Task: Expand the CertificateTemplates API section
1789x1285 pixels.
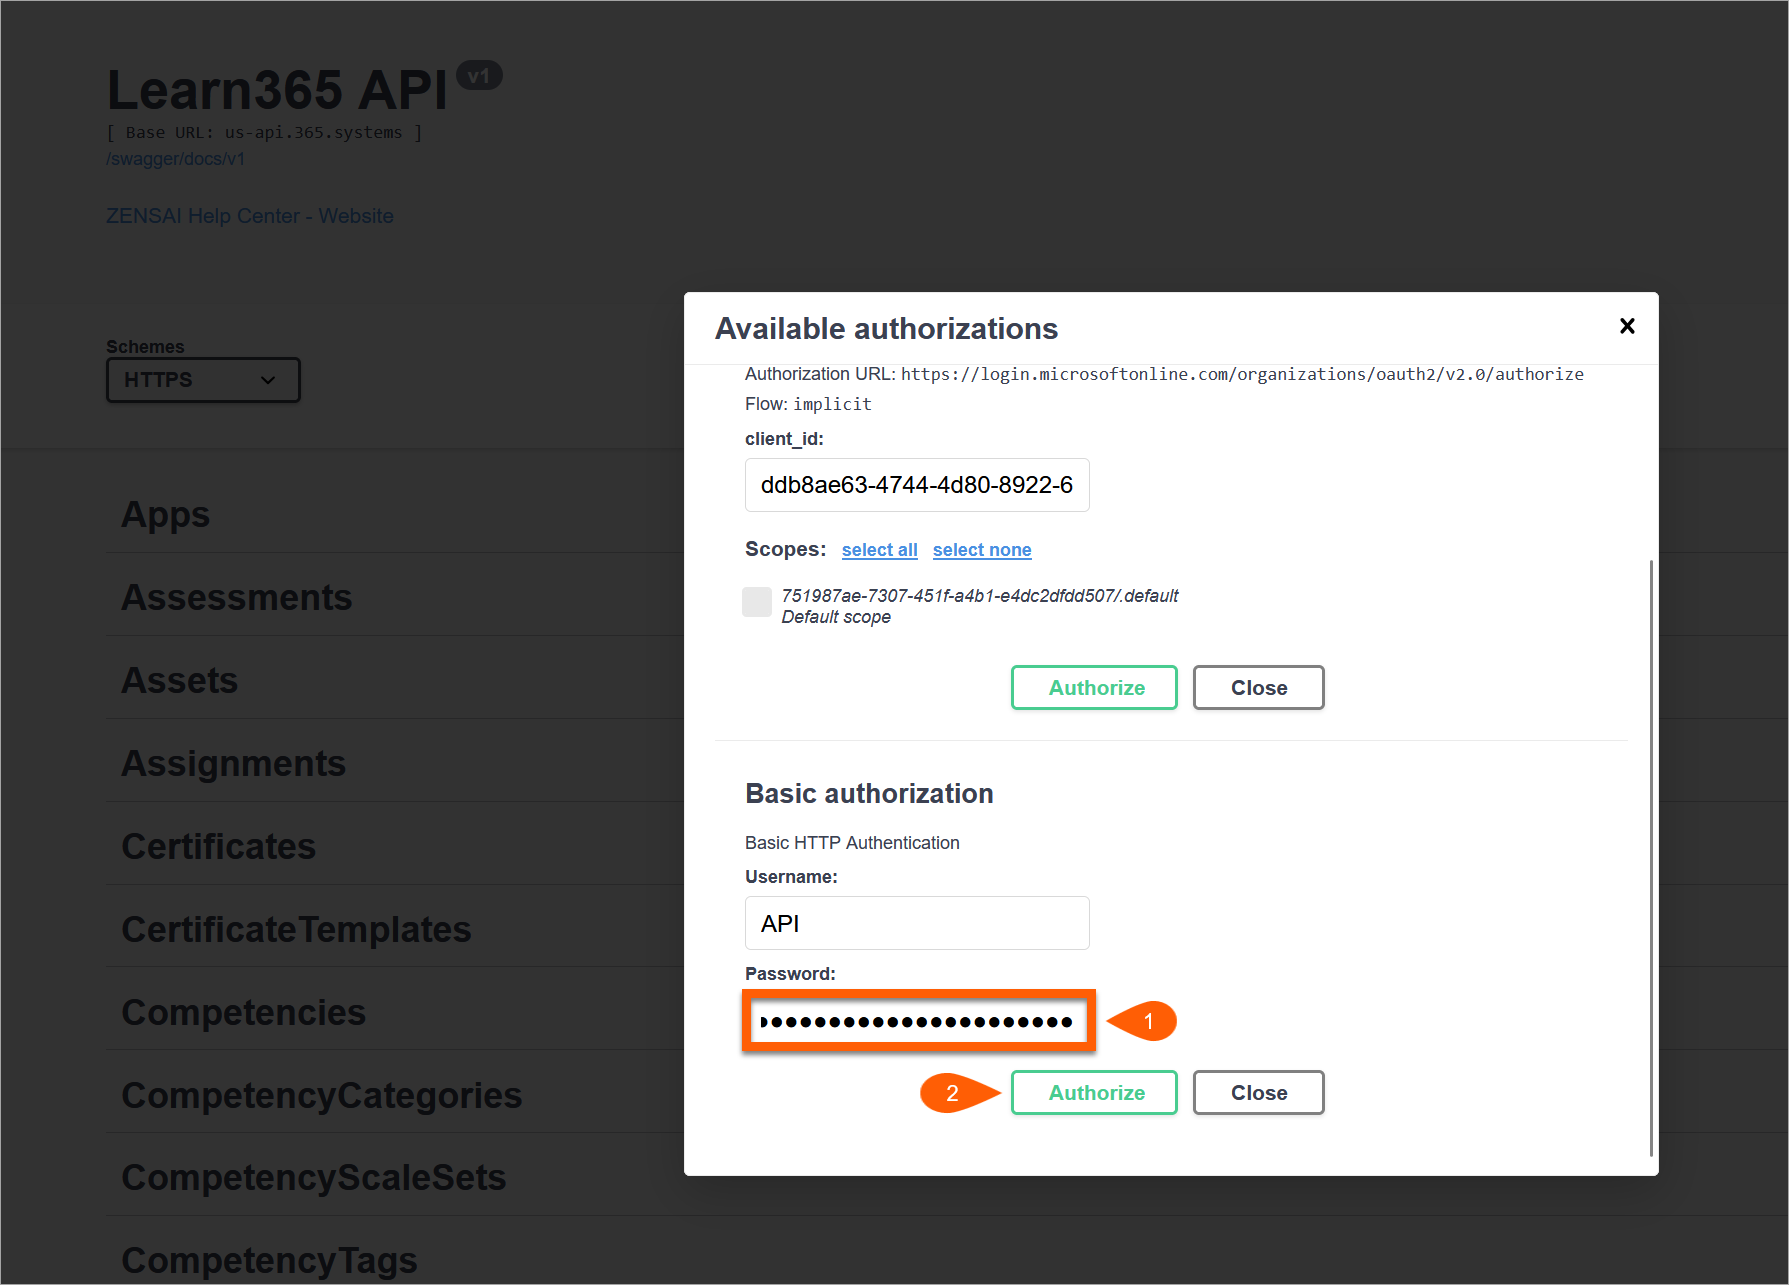Action: click(296, 929)
